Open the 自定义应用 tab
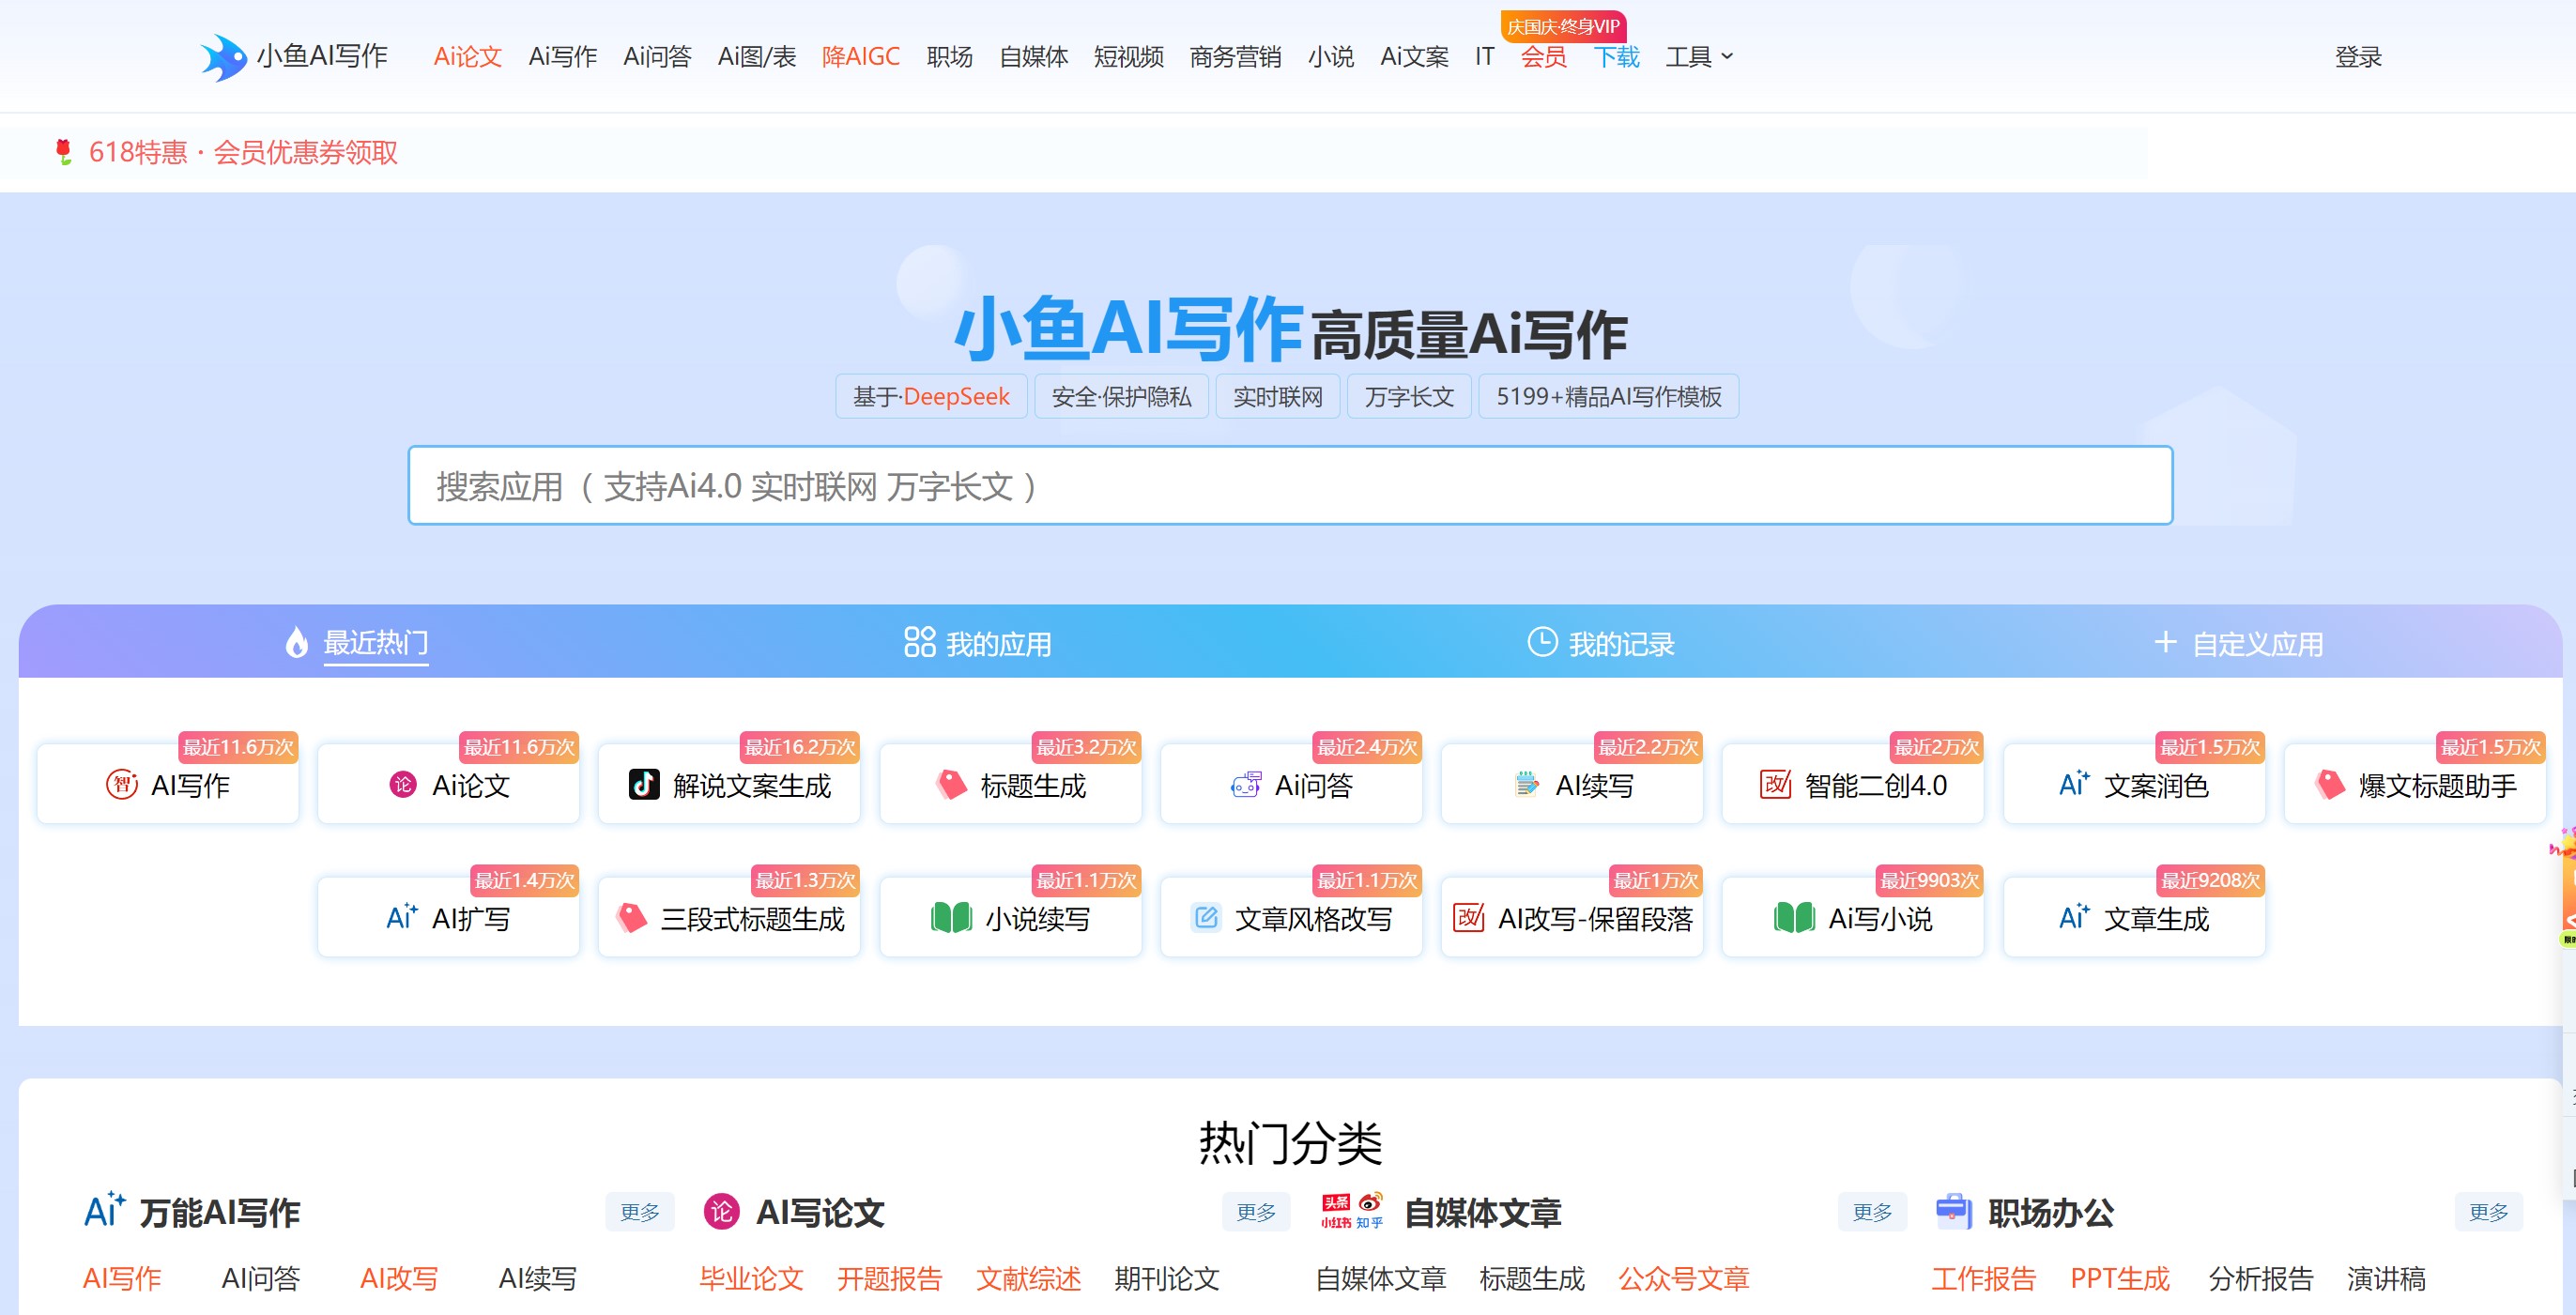The height and width of the screenshot is (1315, 2576). [2238, 643]
